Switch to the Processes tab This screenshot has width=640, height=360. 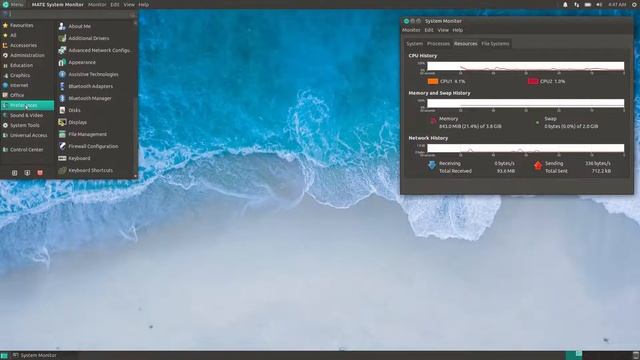pos(438,44)
